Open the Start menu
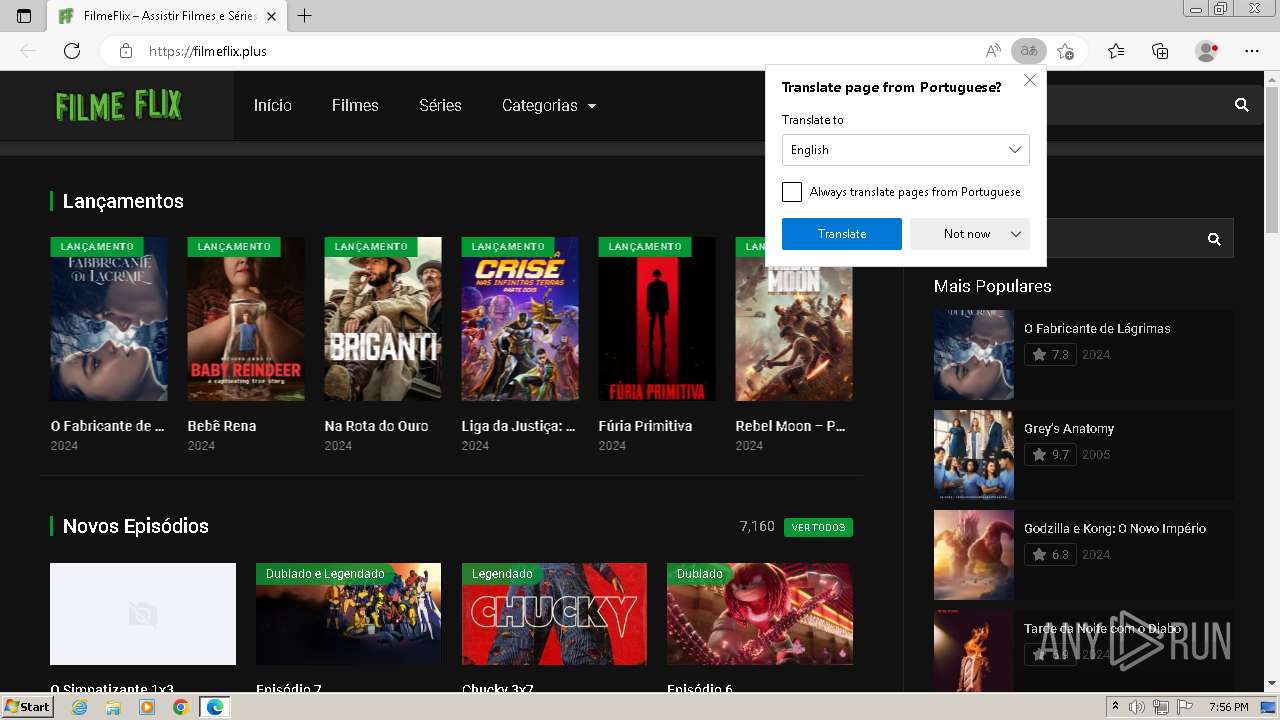The height and width of the screenshot is (720, 1280). click(x=27, y=707)
